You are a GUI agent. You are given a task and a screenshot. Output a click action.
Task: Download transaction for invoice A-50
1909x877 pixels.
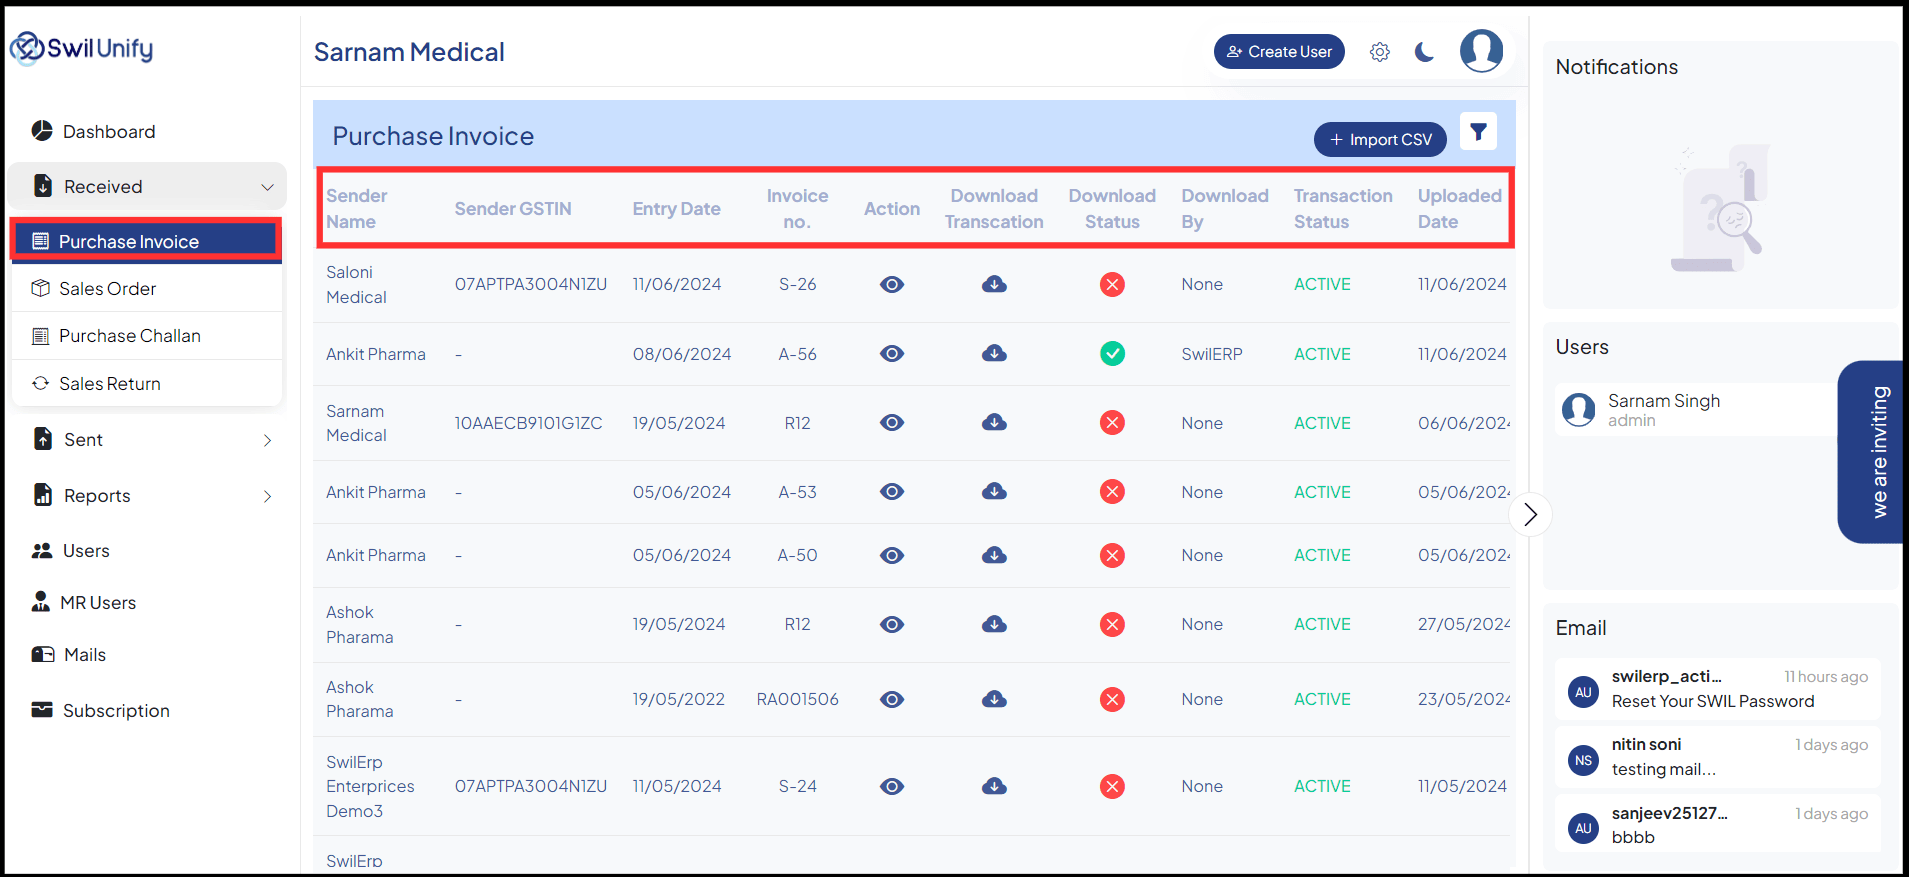(994, 556)
